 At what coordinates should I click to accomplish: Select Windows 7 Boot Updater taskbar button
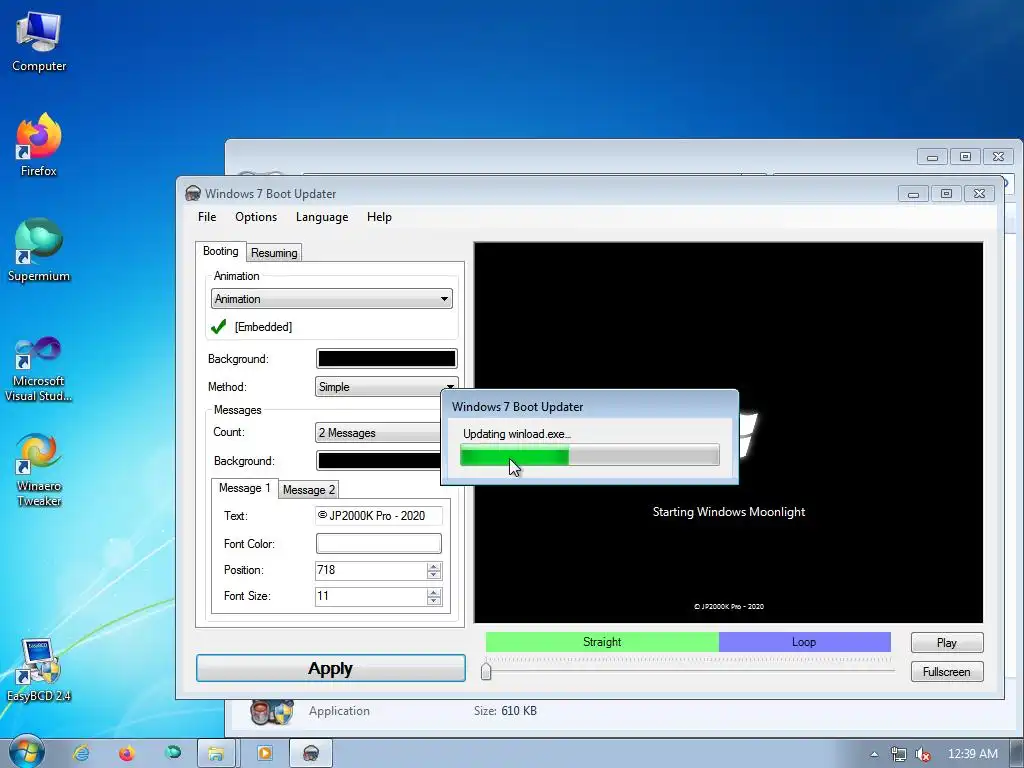[x=311, y=753]
